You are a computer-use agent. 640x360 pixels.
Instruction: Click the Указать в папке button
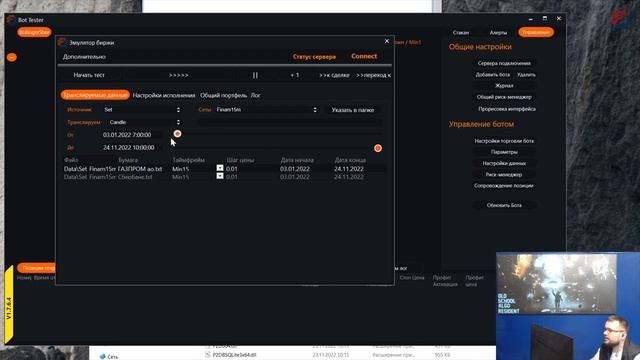[353, 110]
